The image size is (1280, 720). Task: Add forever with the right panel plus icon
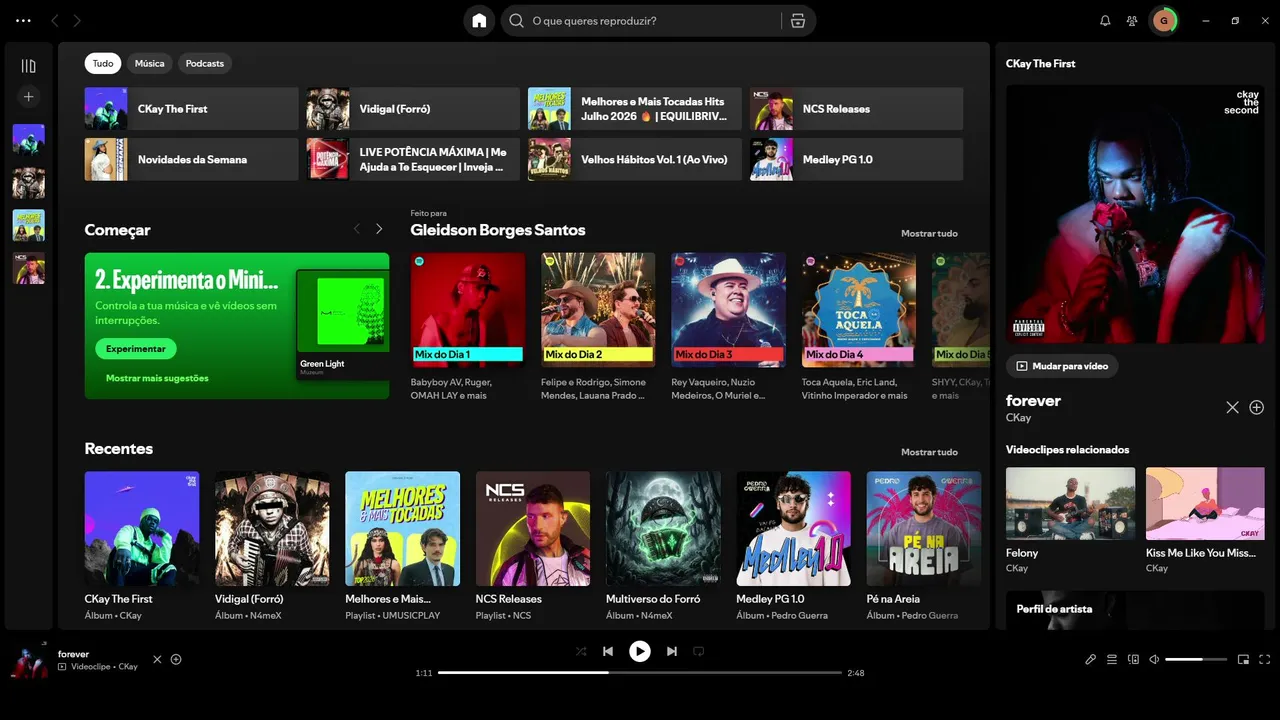(x=1257, y=407)
